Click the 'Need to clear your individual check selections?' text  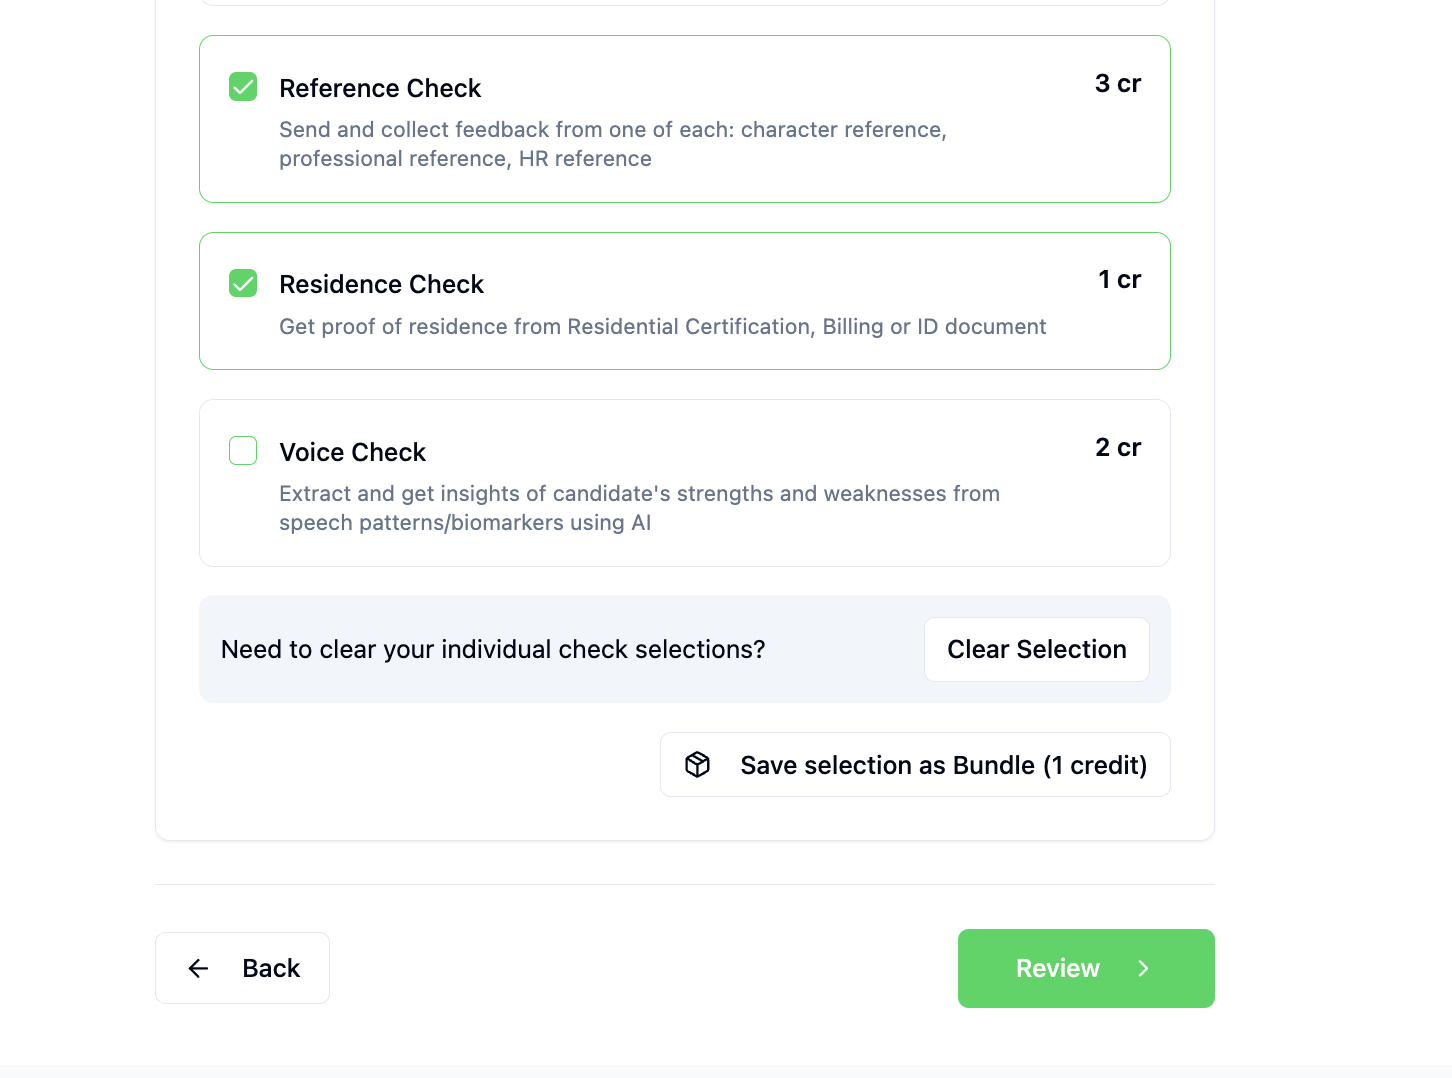click(x=493, y=649)
